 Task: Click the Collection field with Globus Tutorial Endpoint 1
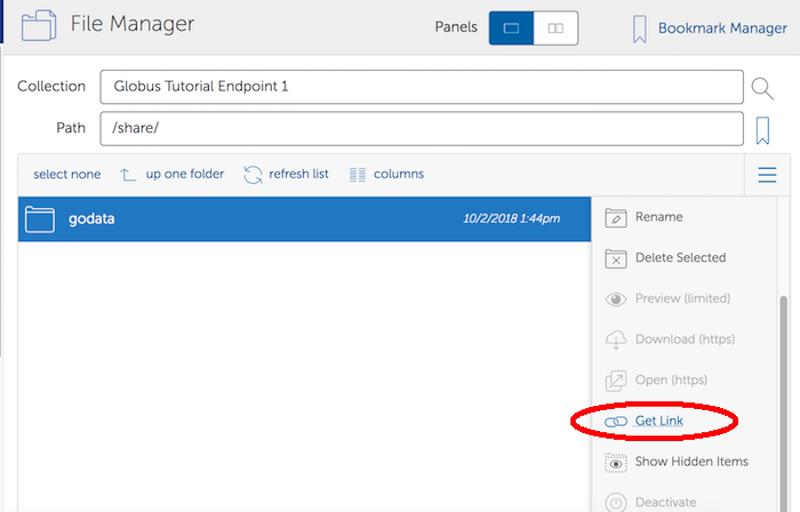click(x=421, y=87)
